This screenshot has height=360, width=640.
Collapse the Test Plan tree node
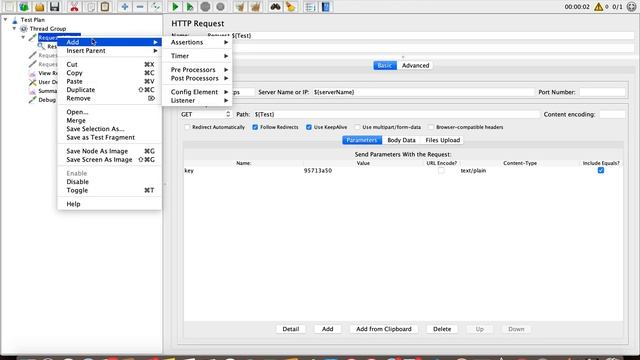(6, 19)
